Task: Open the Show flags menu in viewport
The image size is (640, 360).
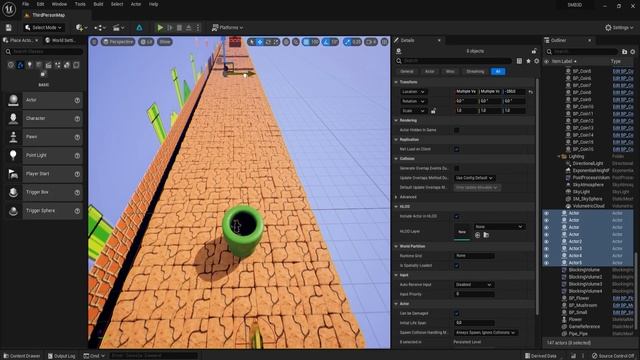Action: click(x=164, y=42)
